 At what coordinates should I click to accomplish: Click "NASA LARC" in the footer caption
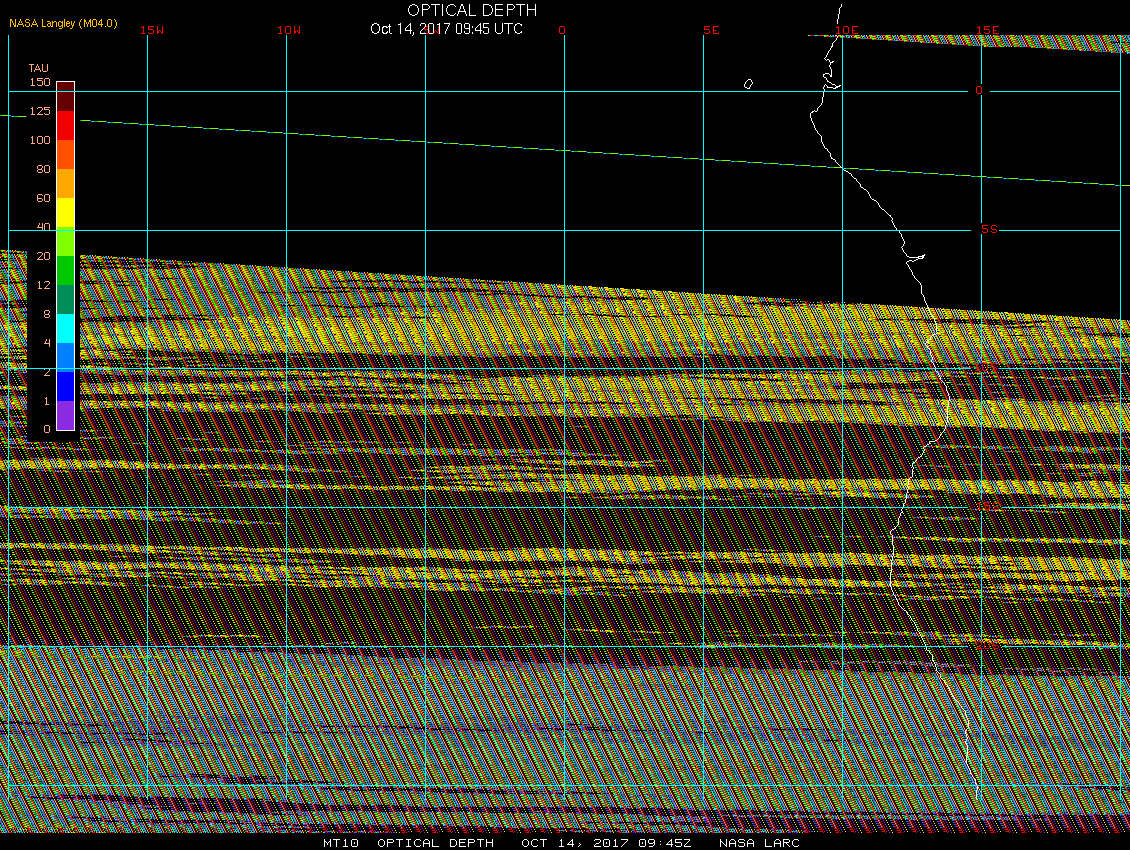(759, 842)
